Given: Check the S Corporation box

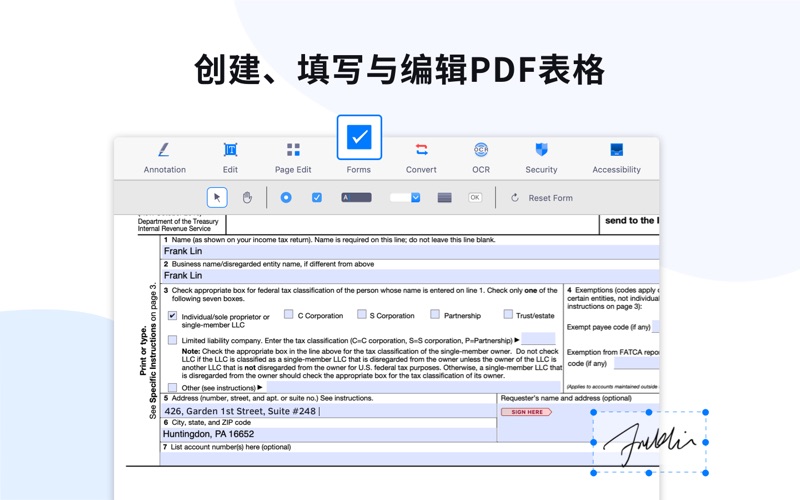Looking at the screenshot, I should 362,314.
